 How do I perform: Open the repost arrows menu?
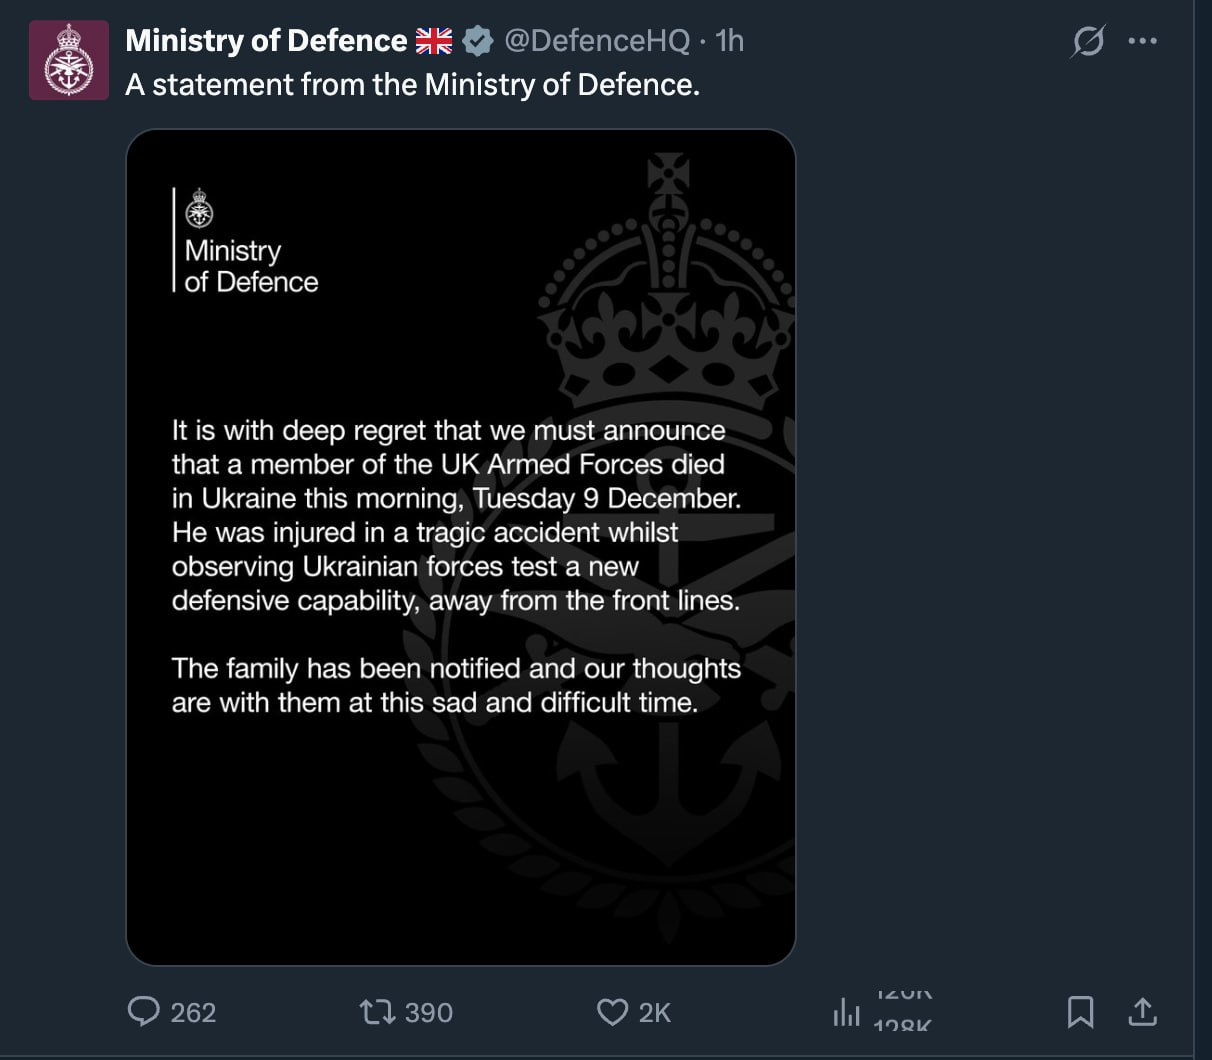pos(376,1012)
